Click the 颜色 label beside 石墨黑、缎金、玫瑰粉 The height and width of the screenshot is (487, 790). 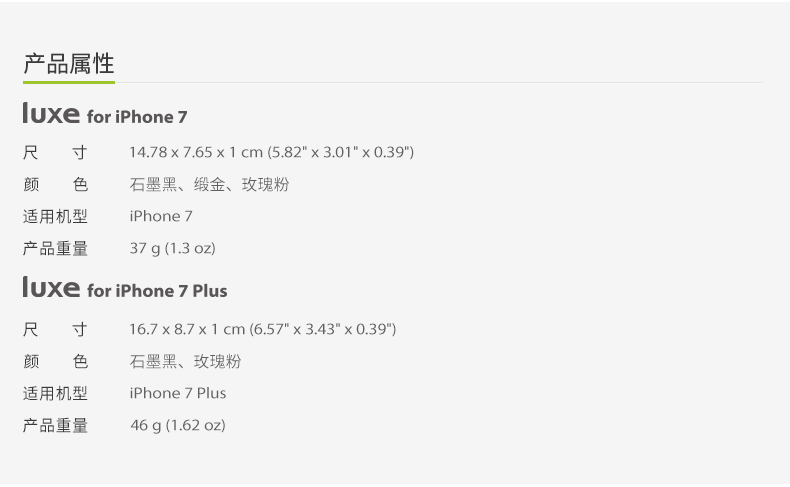coord(55,185)
